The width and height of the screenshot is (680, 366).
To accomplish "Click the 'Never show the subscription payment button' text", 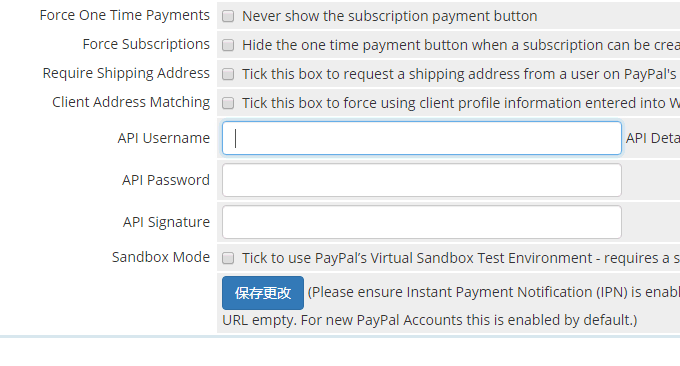I will [x=389, y=16].
